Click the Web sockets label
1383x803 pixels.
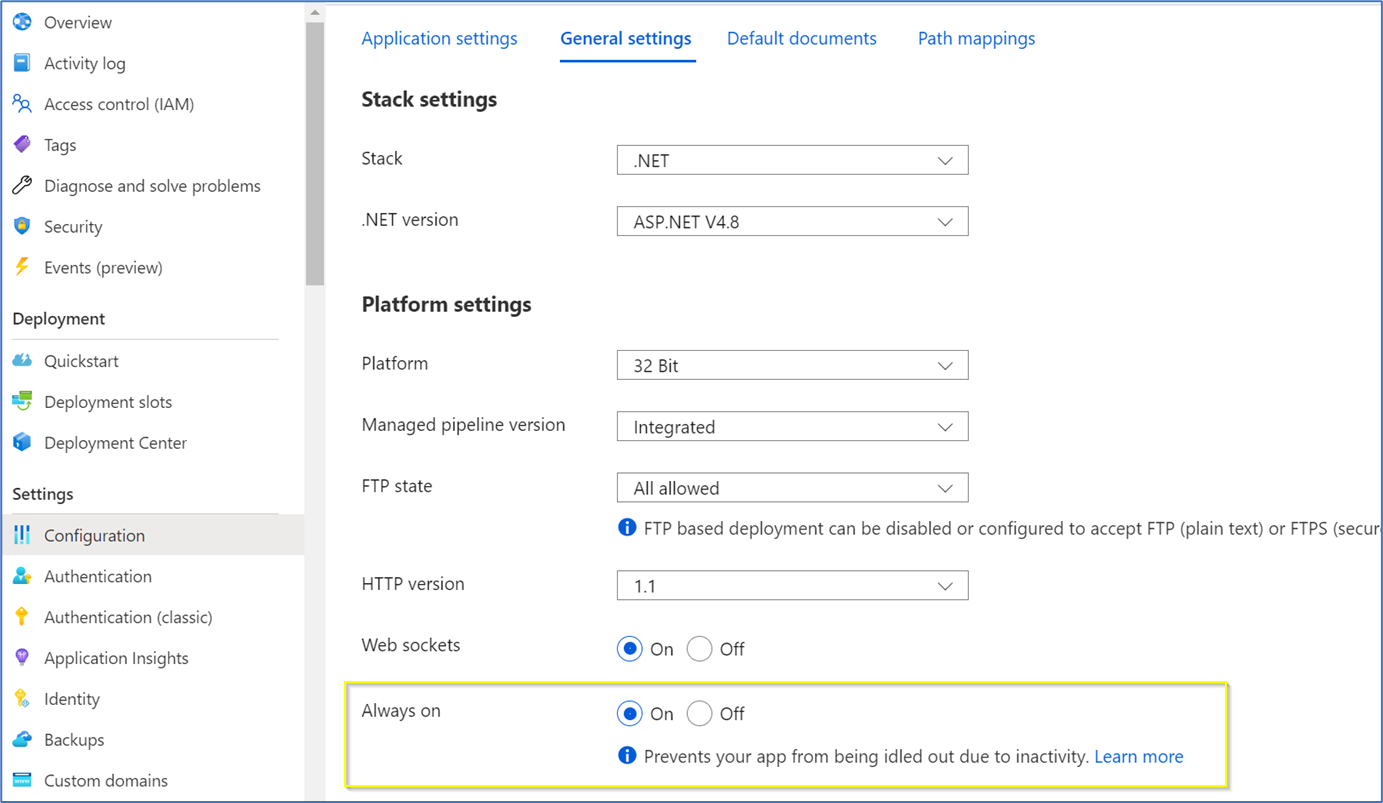(x=411, y=645)
